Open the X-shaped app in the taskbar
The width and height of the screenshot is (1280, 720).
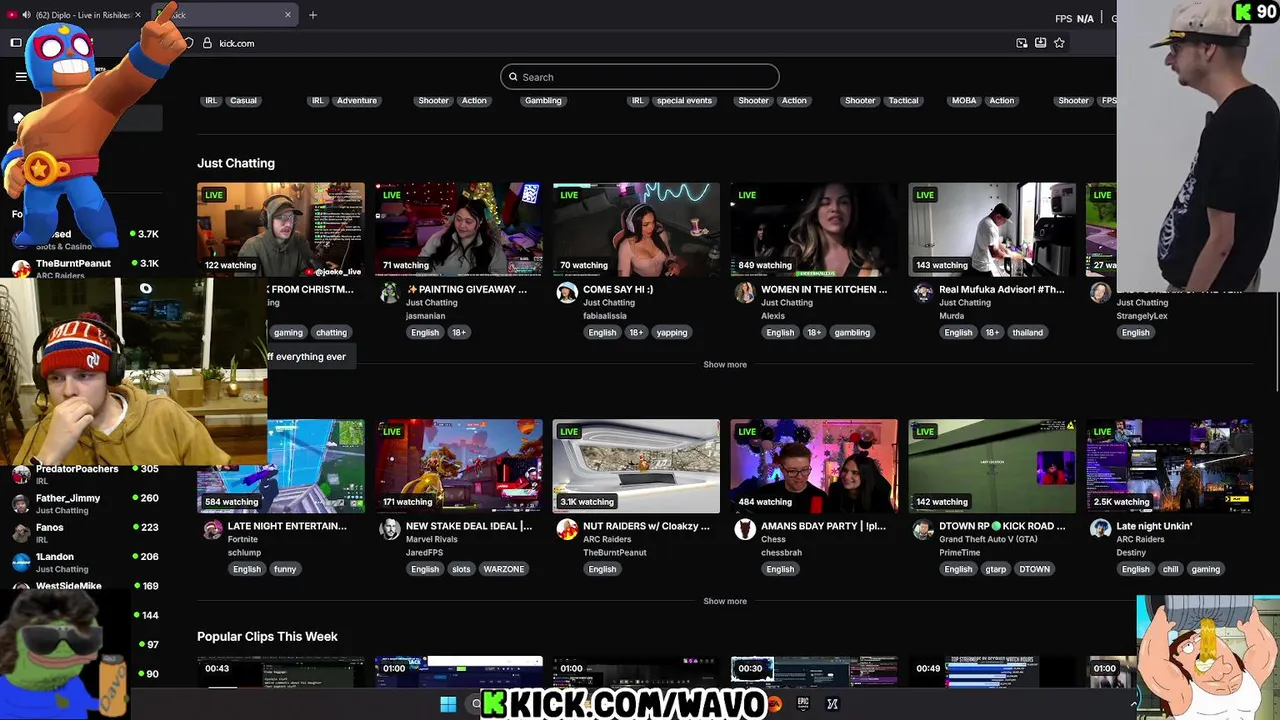(x=832, y=704)
